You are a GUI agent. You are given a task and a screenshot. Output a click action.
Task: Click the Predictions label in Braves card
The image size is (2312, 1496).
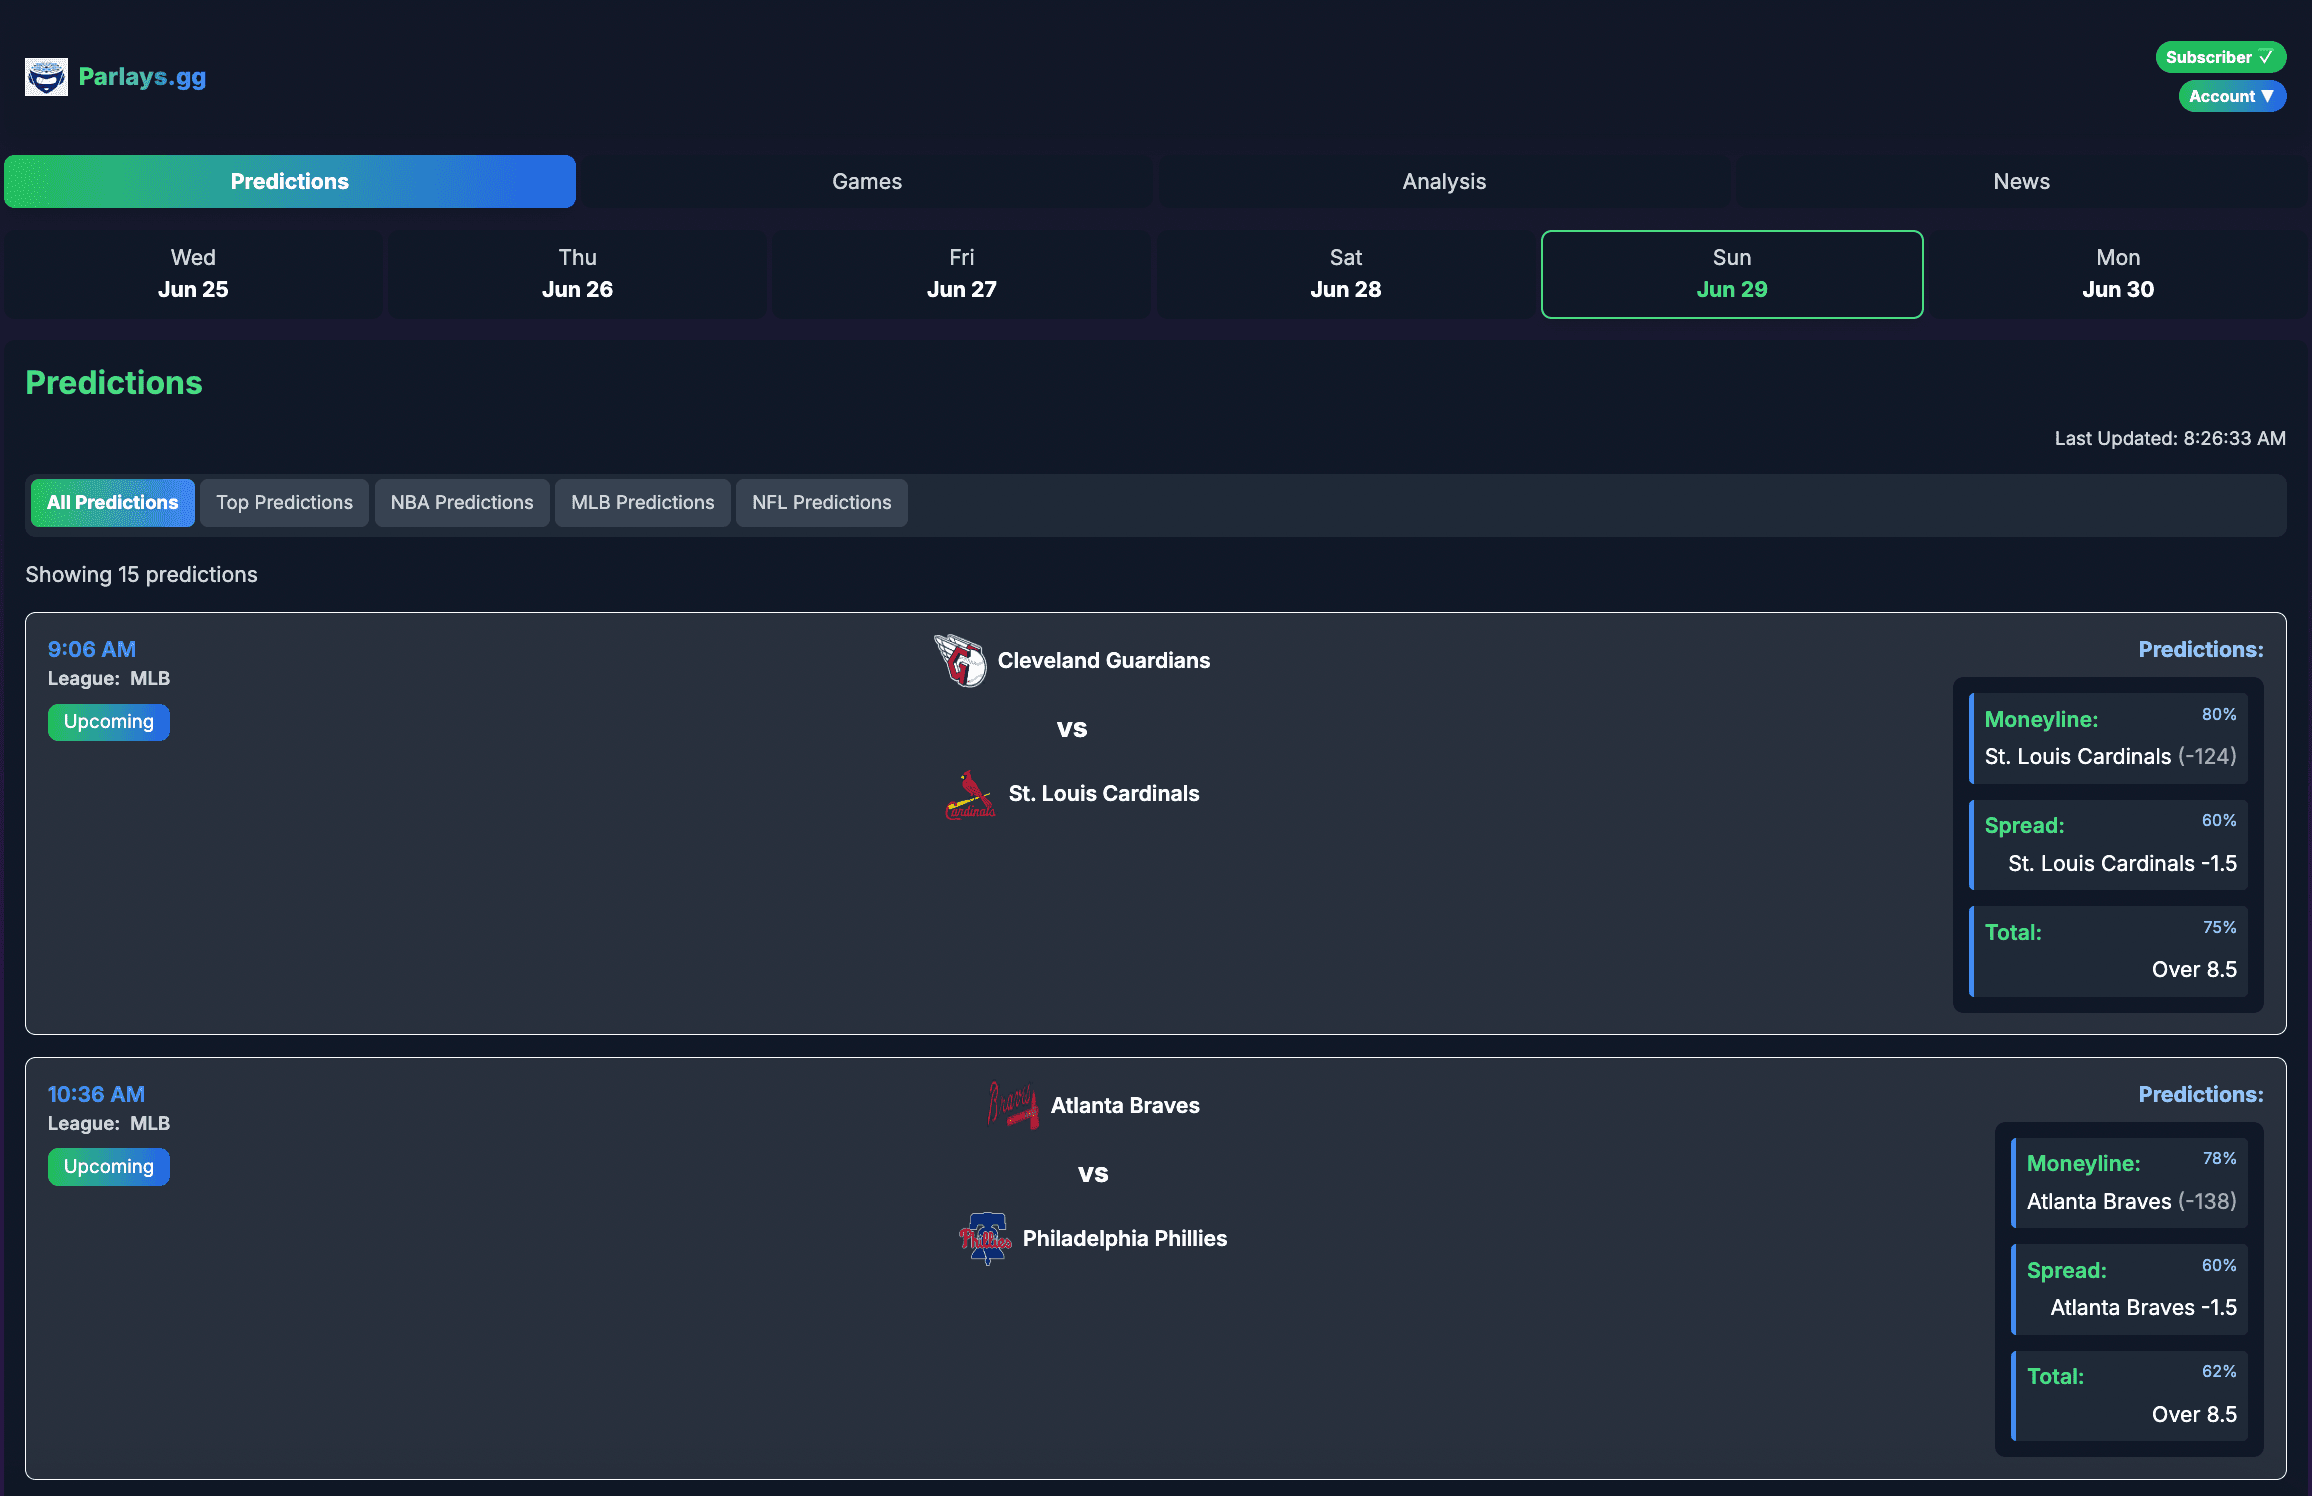[2201, 1094]
